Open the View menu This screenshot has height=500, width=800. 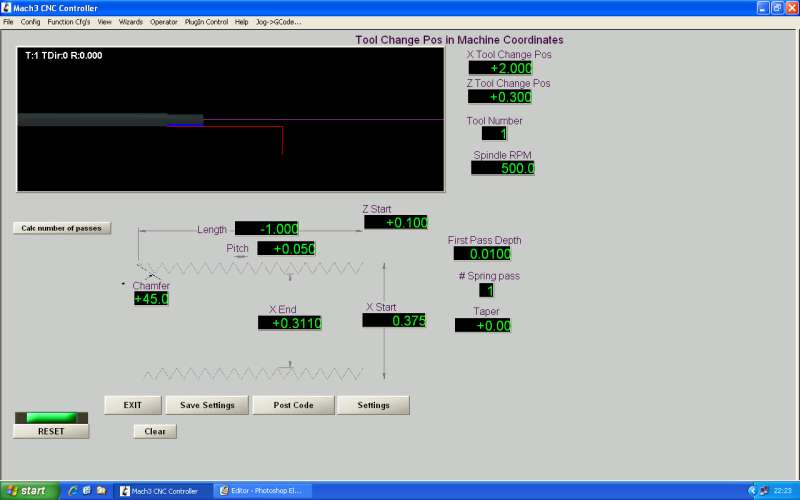coord(104,22)
